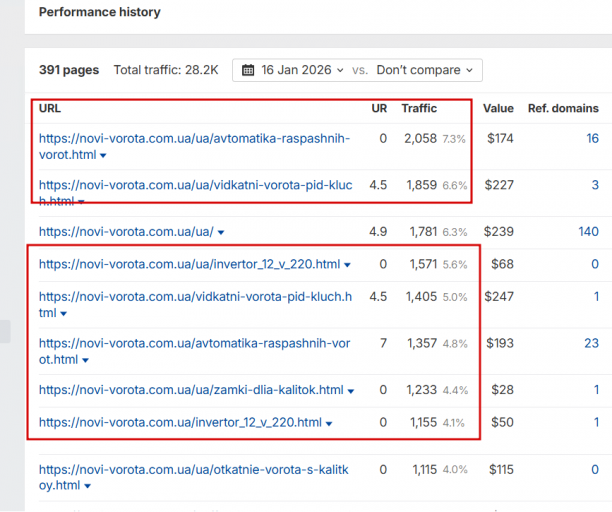Viewport: 612px width, 512px height.
Task: Click the Performance history heading
Action: pyautogui.click(x=100, y=12)
